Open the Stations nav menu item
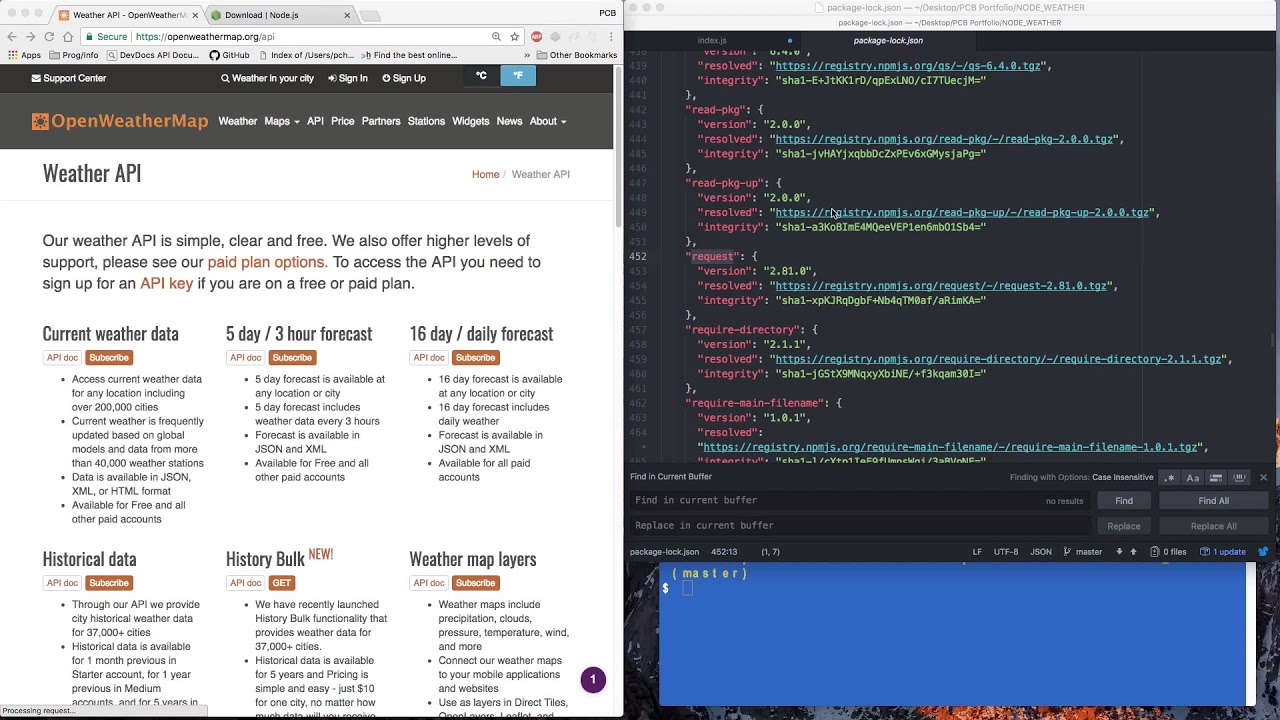 tap(426, 121)
